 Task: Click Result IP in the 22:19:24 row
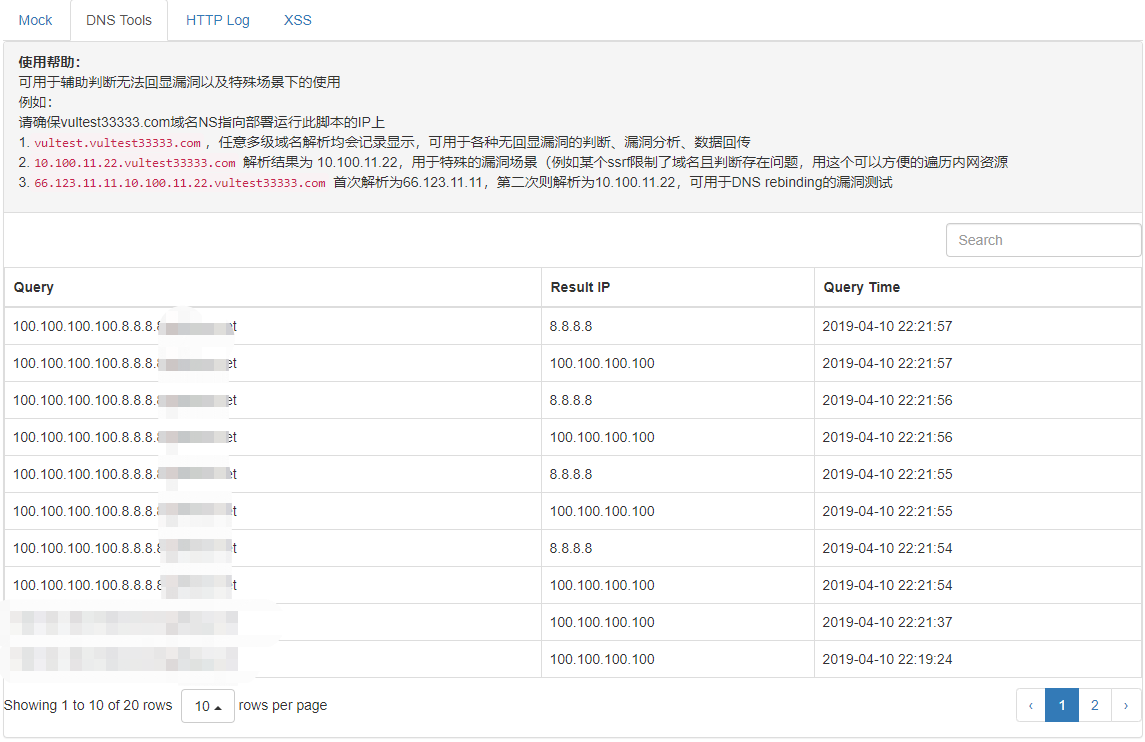point(602,659)
